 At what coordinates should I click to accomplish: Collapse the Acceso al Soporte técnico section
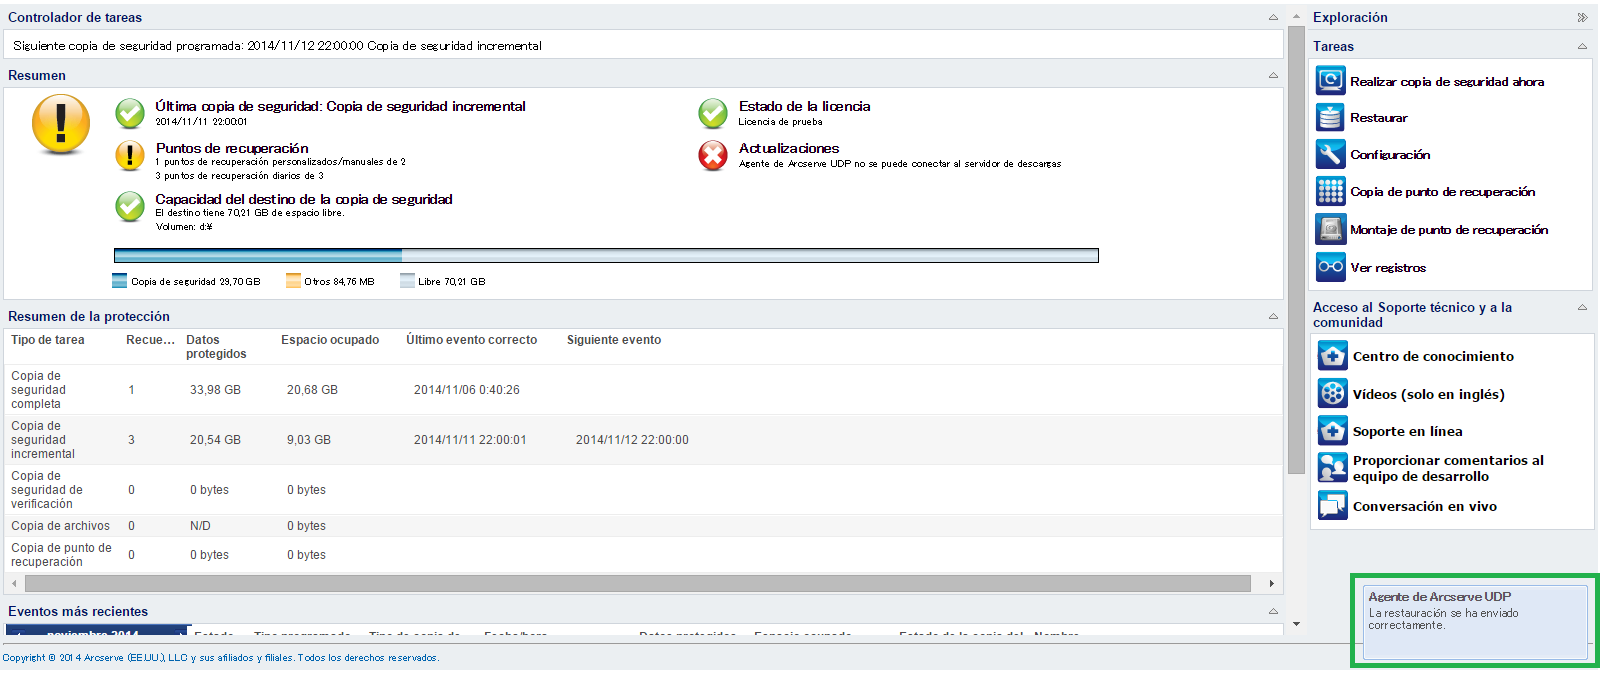[1582, 307]
